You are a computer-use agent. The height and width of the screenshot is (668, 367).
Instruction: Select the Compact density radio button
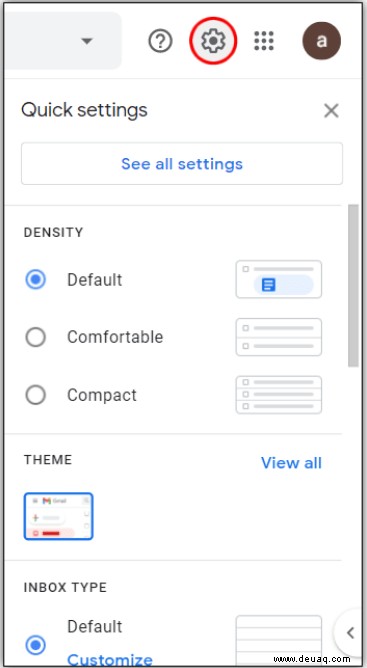point(35,395)
